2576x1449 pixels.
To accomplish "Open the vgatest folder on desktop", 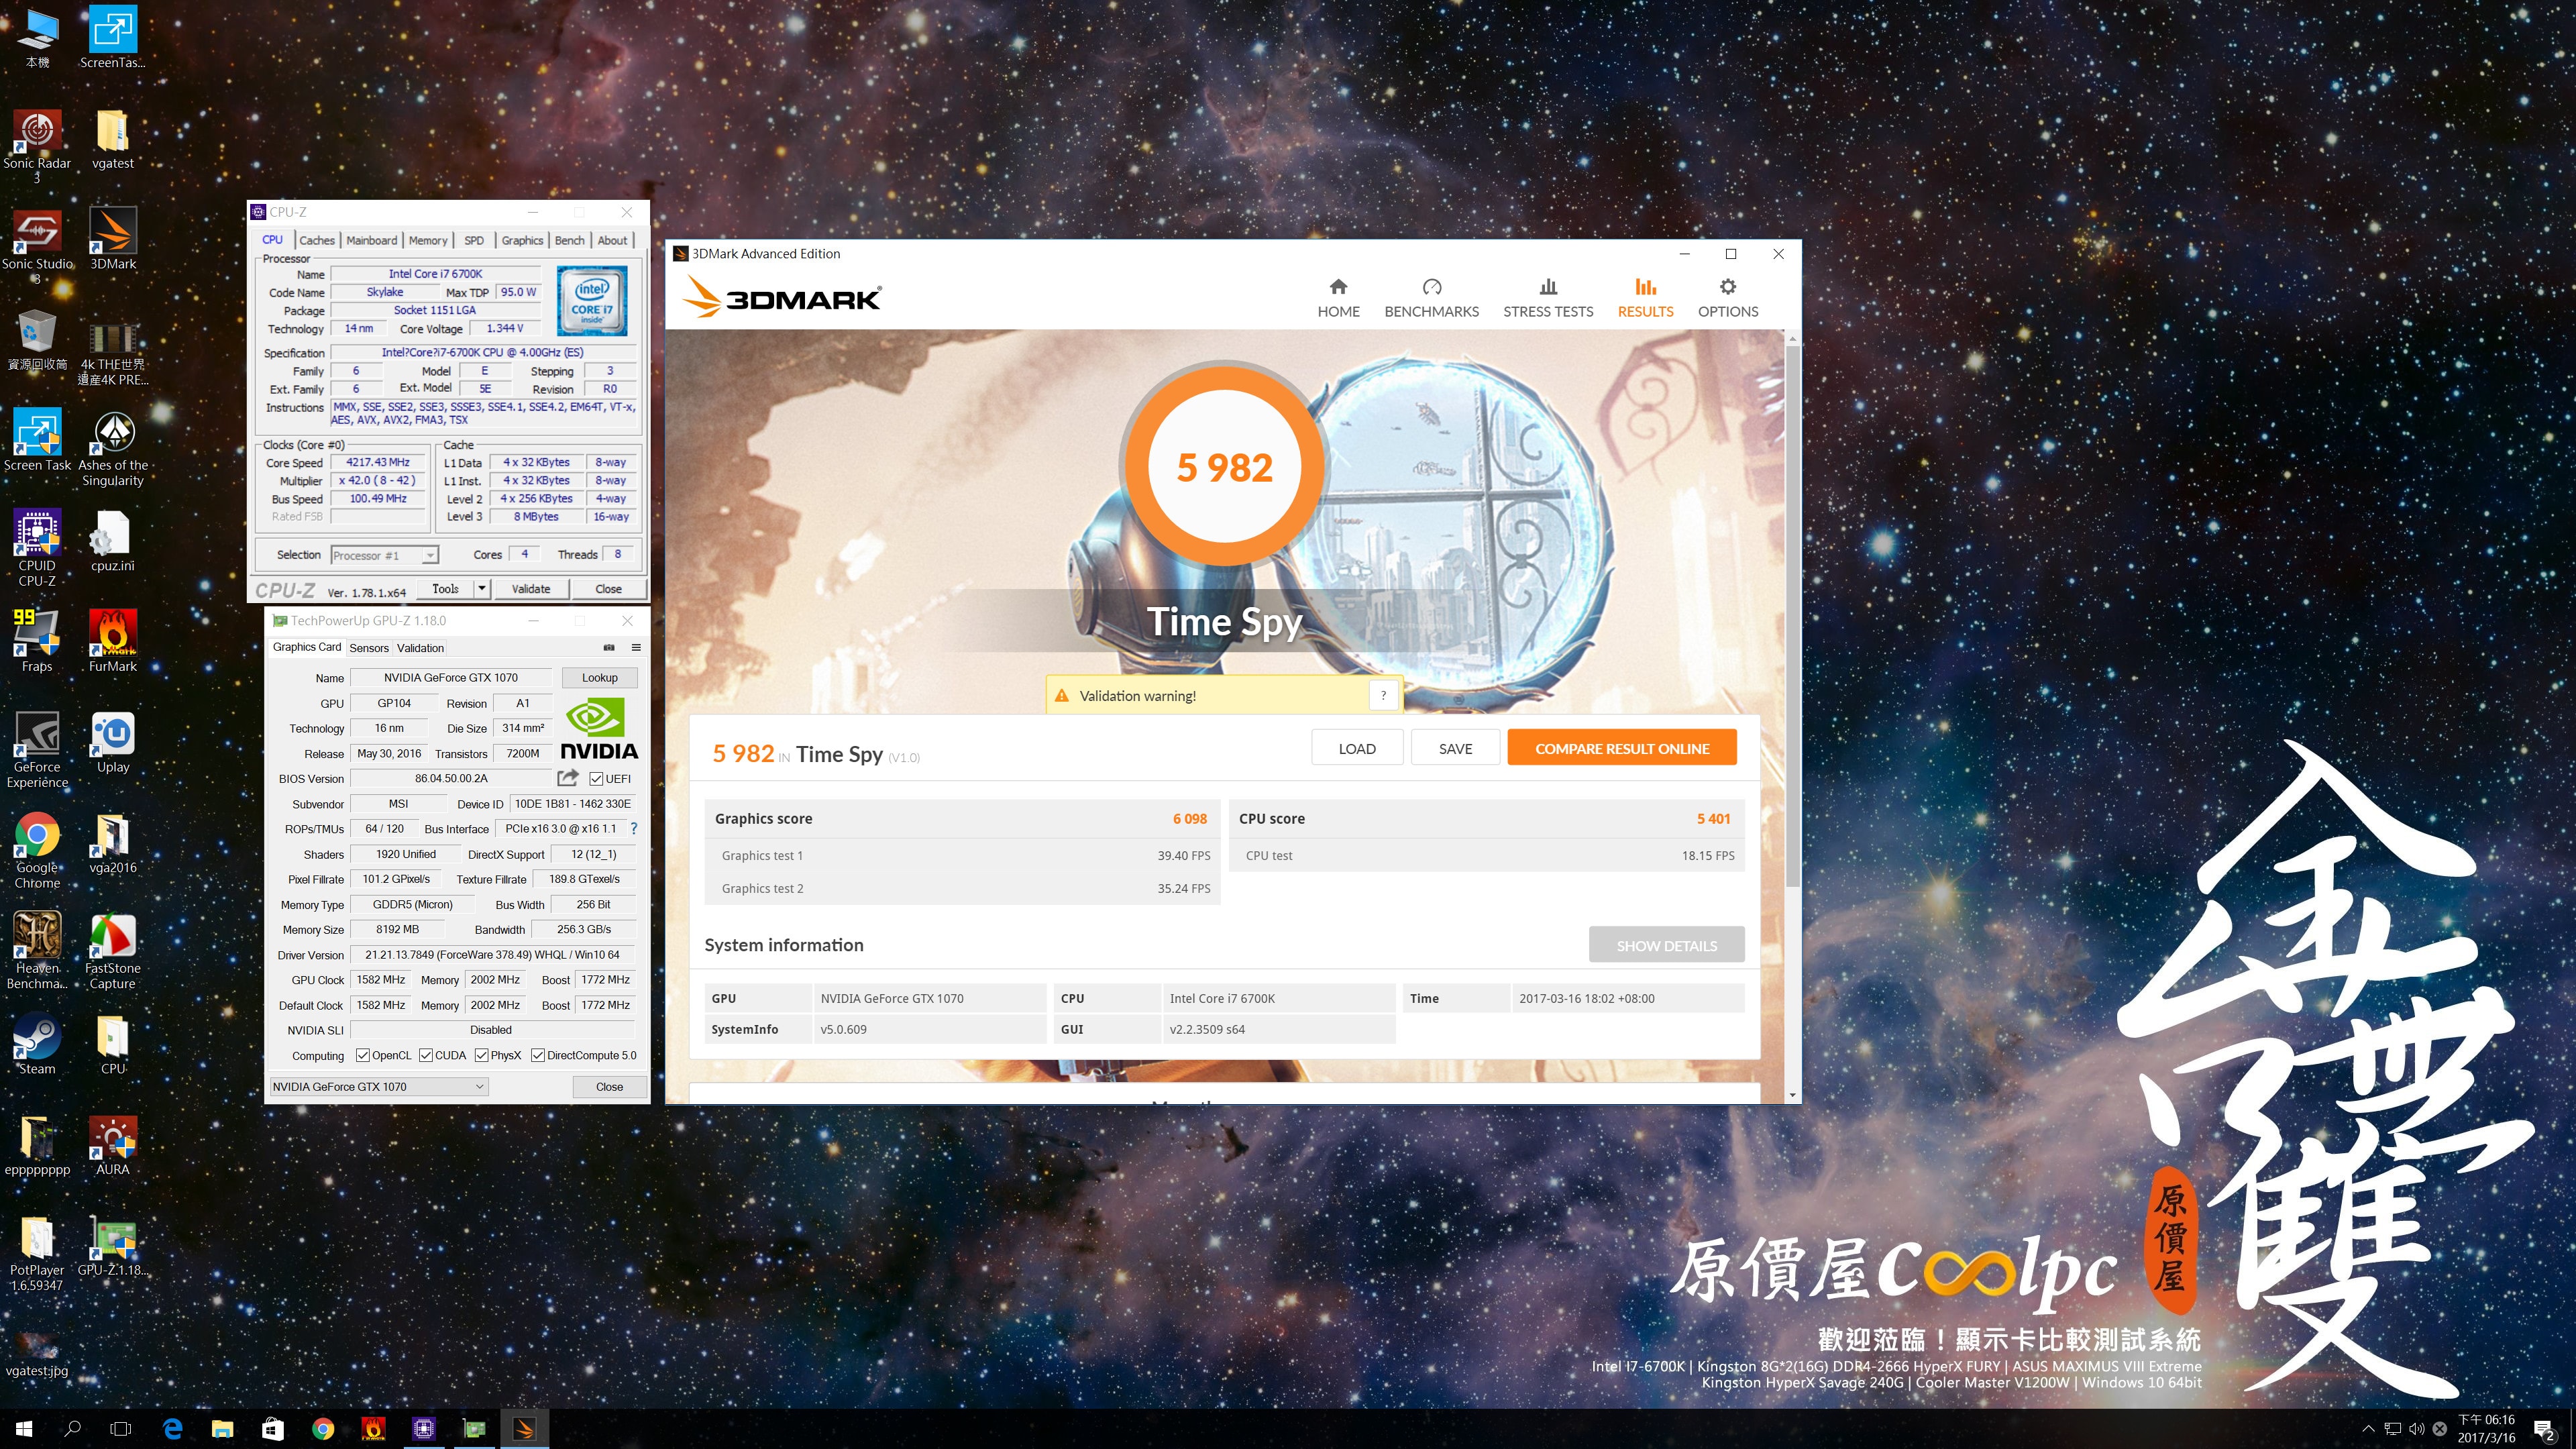I will pos(112,139).
